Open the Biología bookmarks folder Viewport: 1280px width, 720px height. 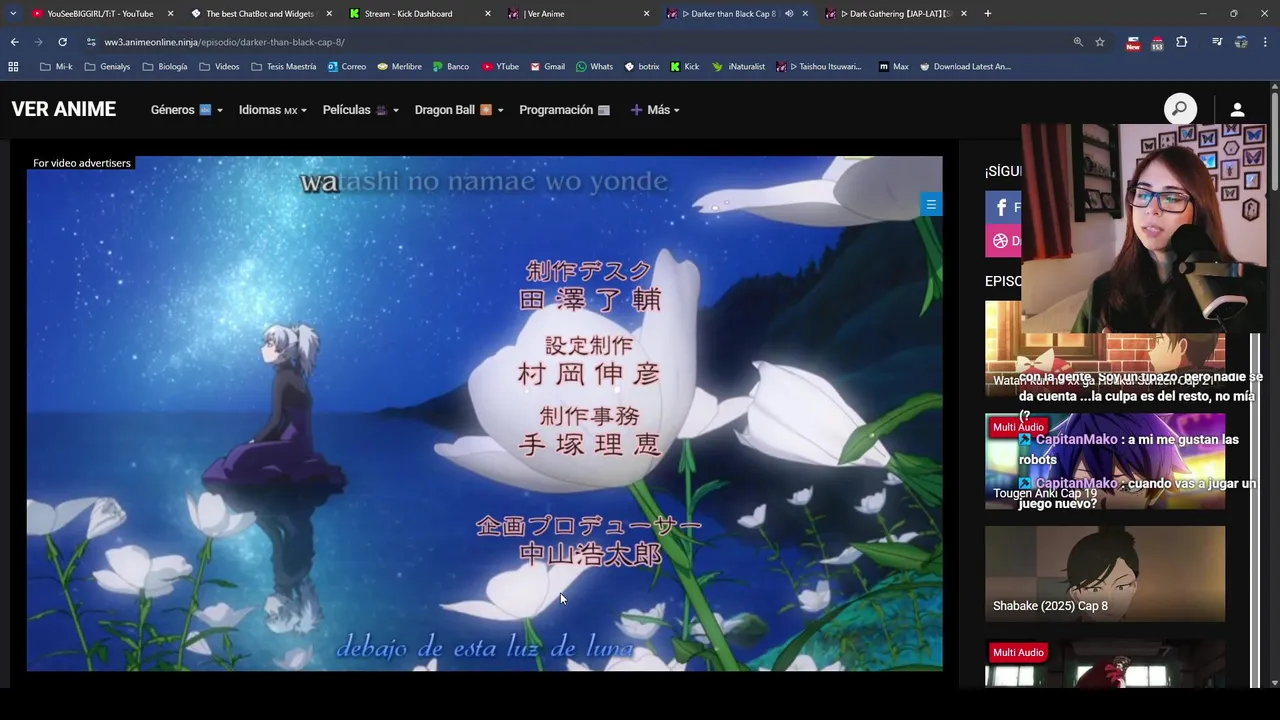165,67
